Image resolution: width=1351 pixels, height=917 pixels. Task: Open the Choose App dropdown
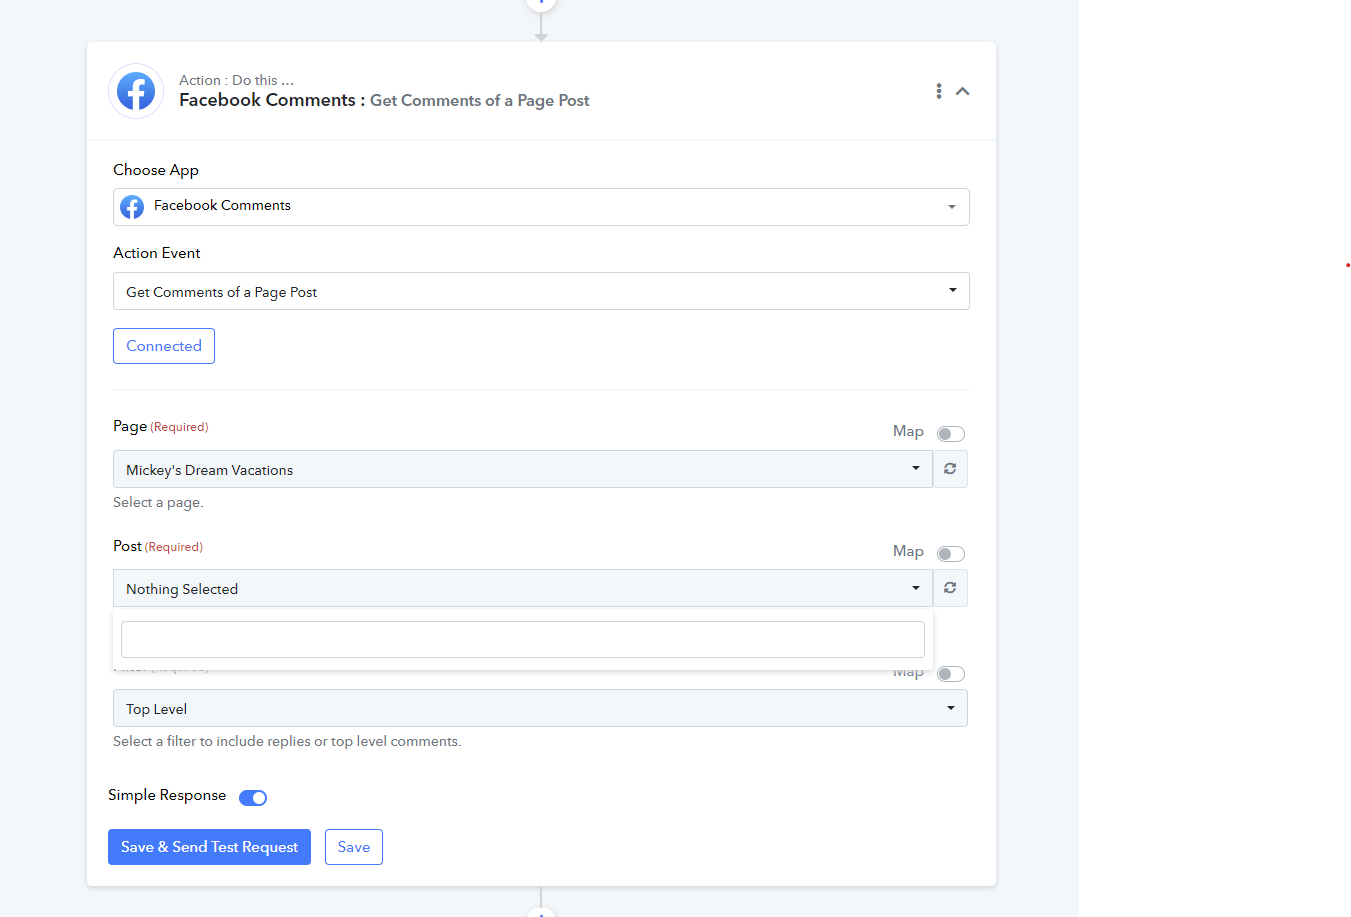tap(541, 207)
